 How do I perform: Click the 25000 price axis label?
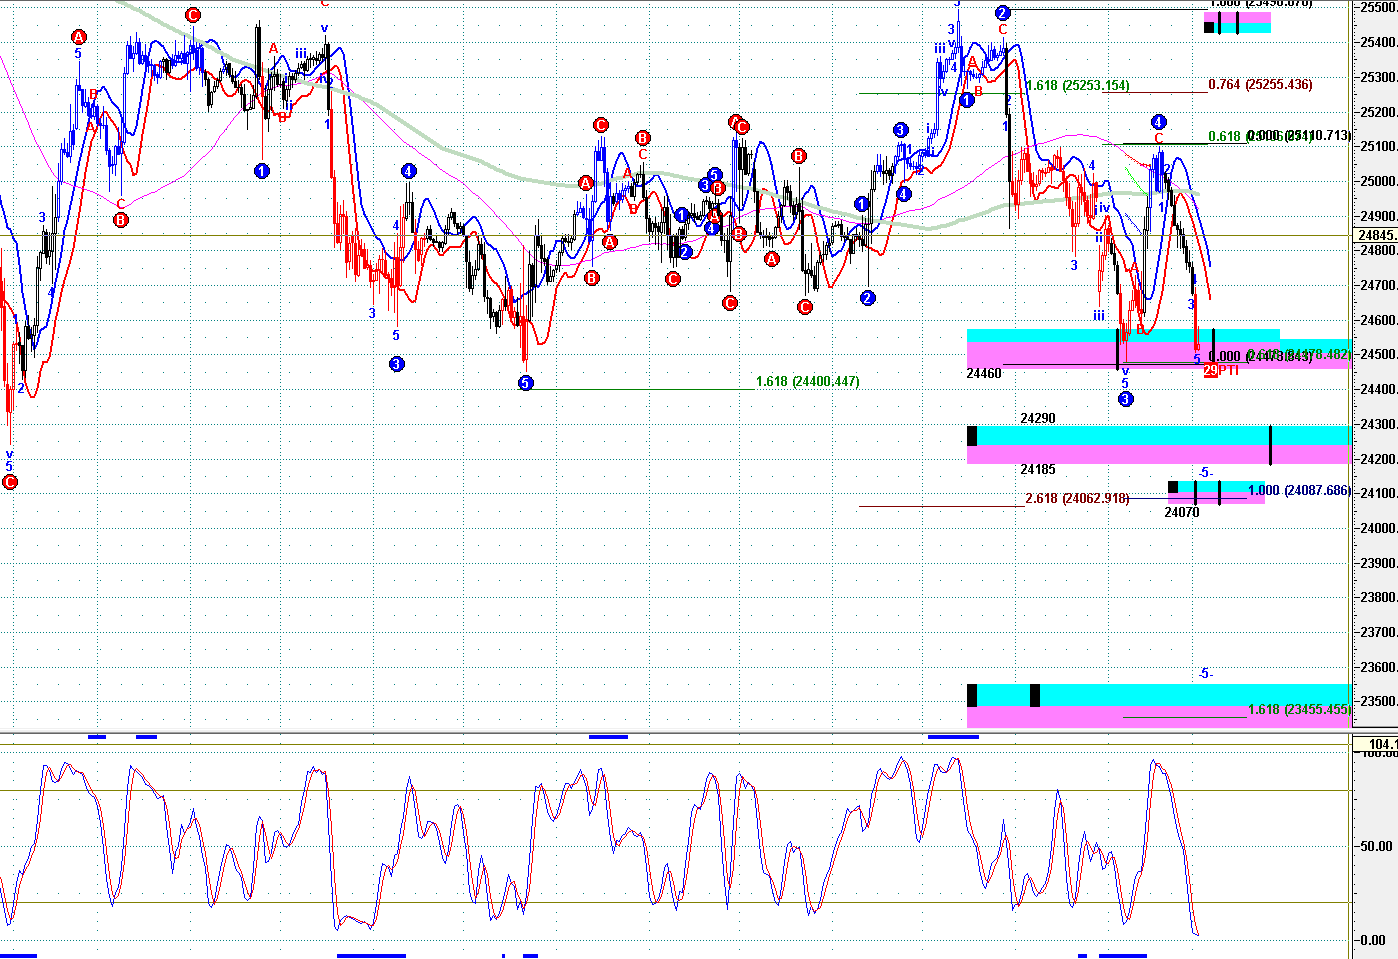click(x=1378, y=181)
